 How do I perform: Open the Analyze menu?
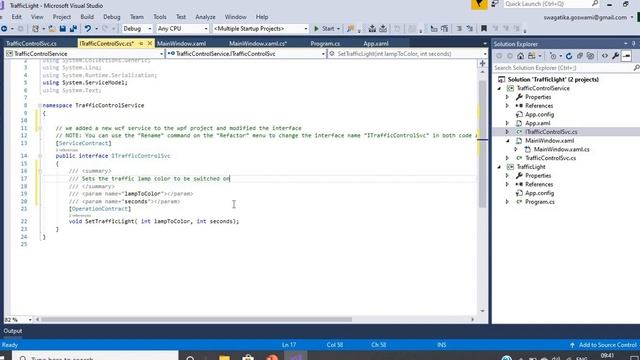(205, 17)
